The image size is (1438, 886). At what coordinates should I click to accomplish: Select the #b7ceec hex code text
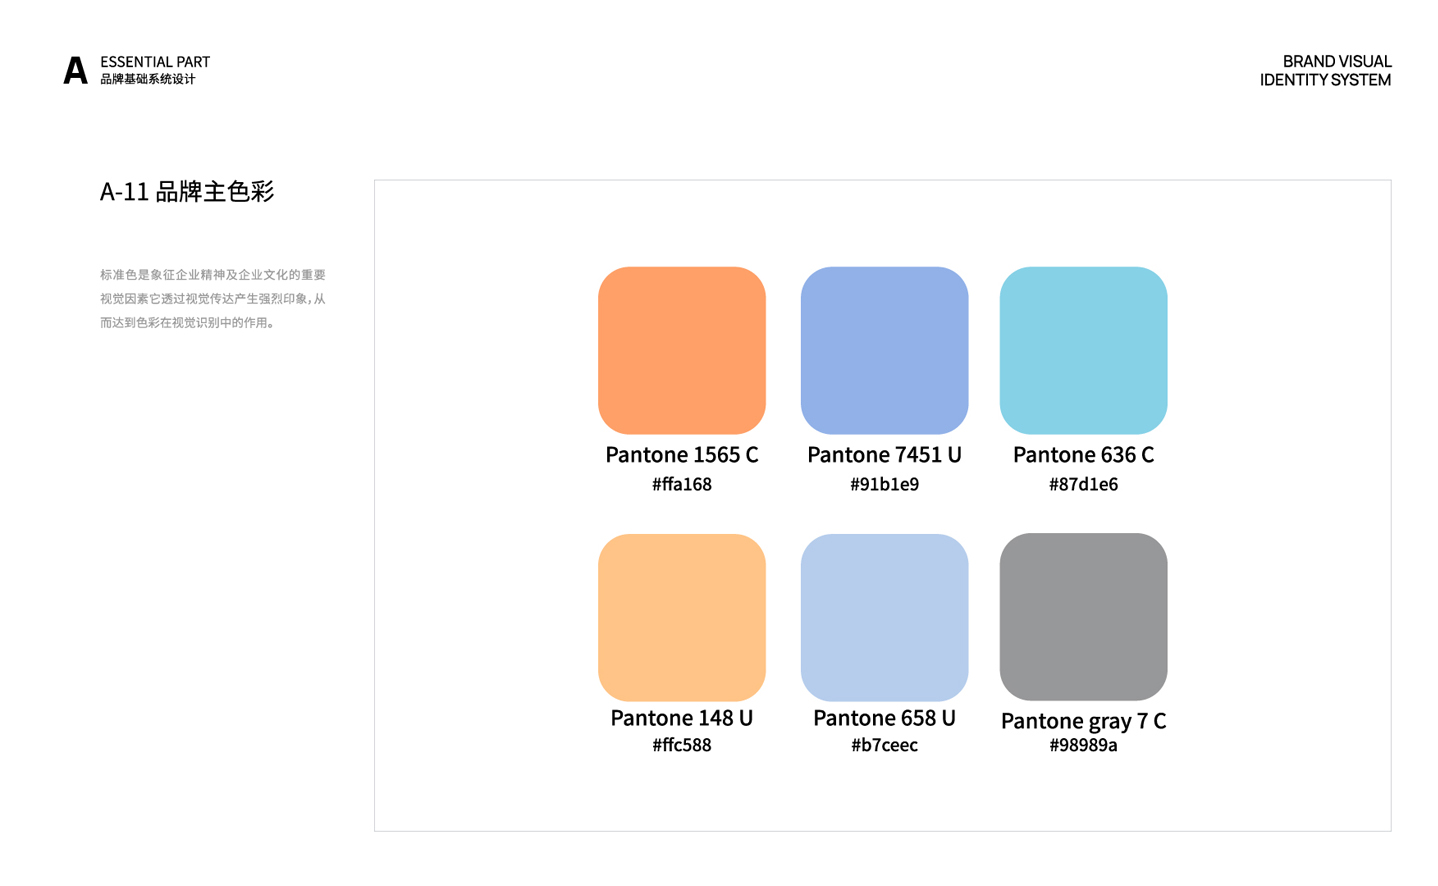[884, 745]
